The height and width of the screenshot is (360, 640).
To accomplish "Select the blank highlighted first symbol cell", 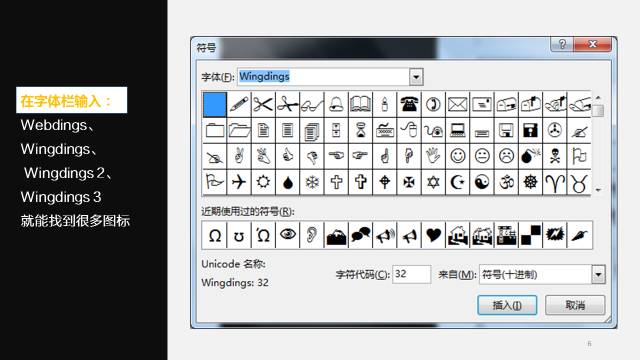I will pyautogui.click(x=215, y=104).
